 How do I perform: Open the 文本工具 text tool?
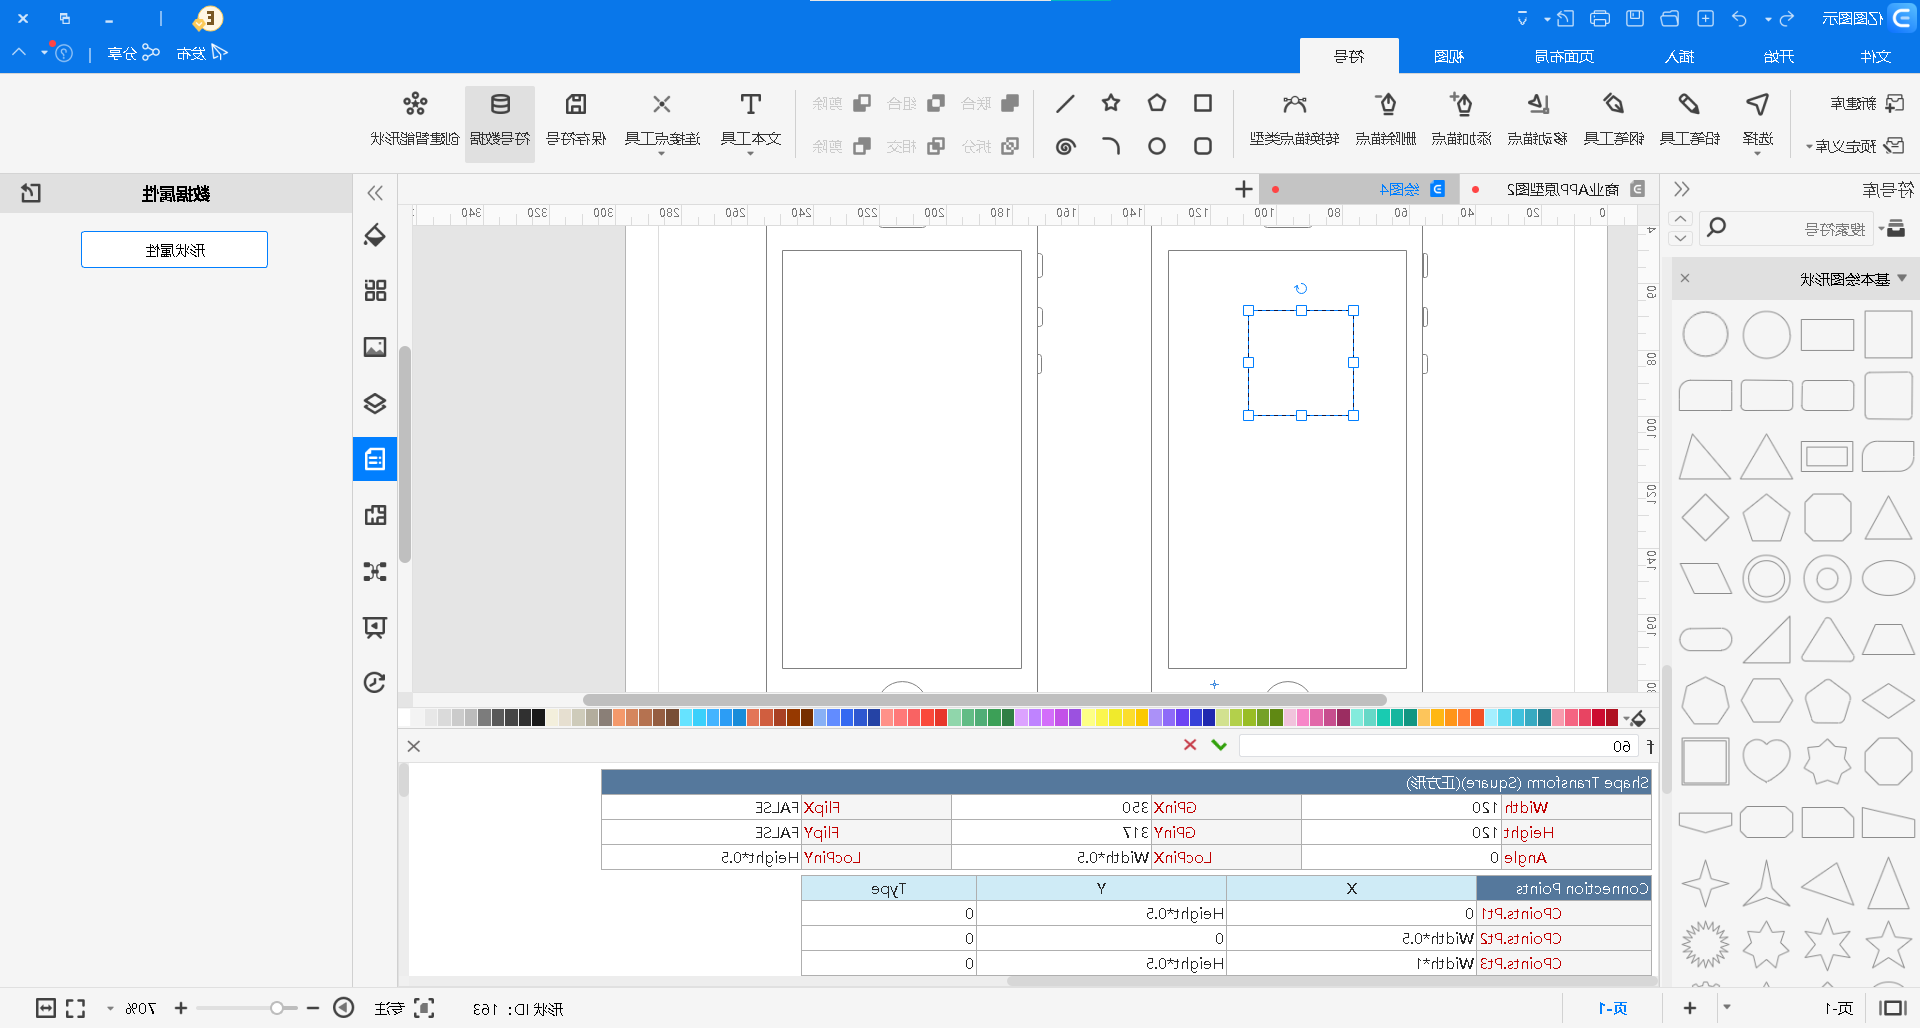(750, 120)
